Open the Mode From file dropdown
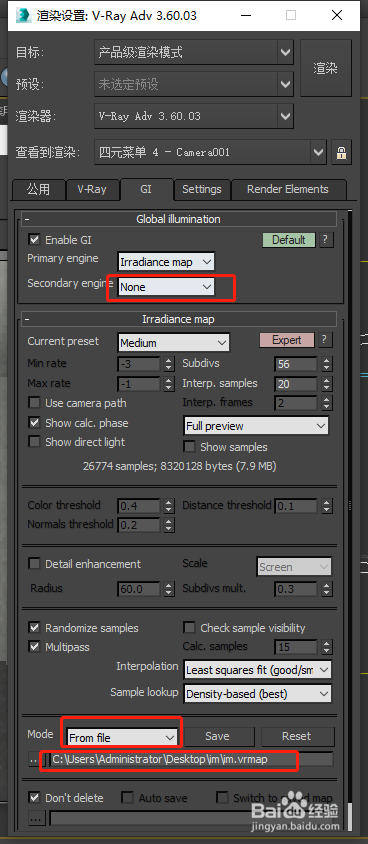This screenshot has height=844, width=368. coord(122,737)
